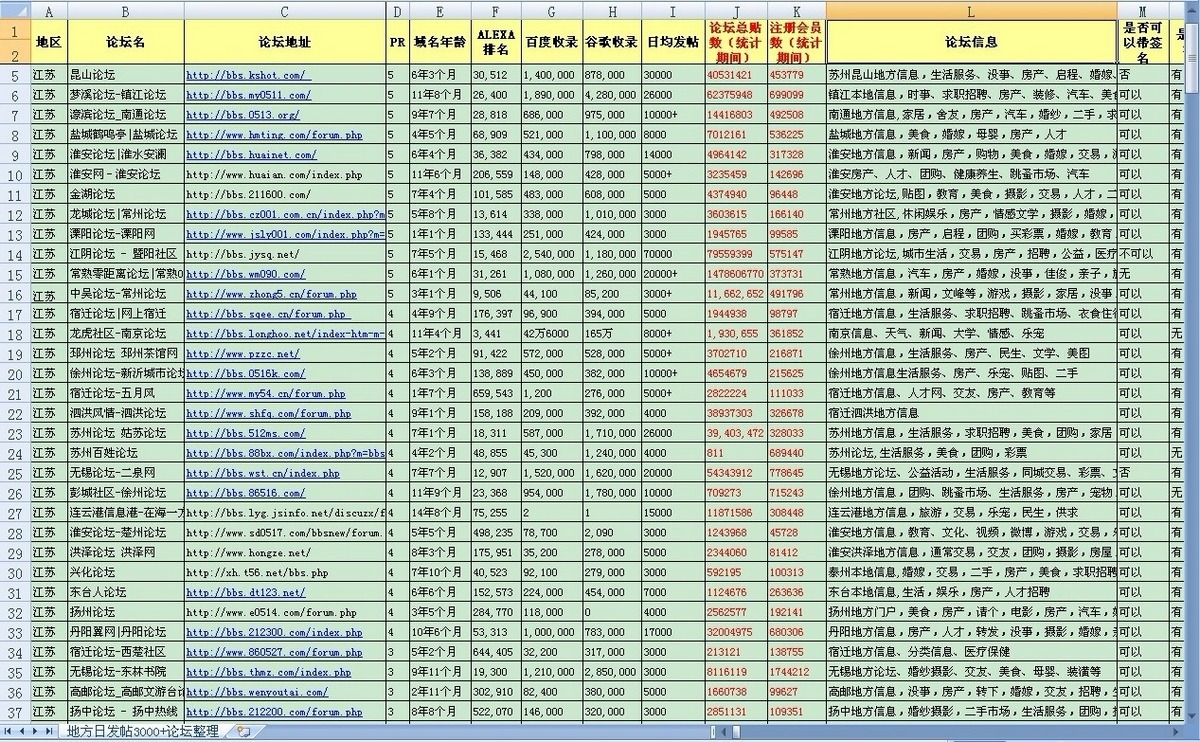Select header cell 论坛名
Viewport: 1200px width, 742px height.
[x=125, y=43]
